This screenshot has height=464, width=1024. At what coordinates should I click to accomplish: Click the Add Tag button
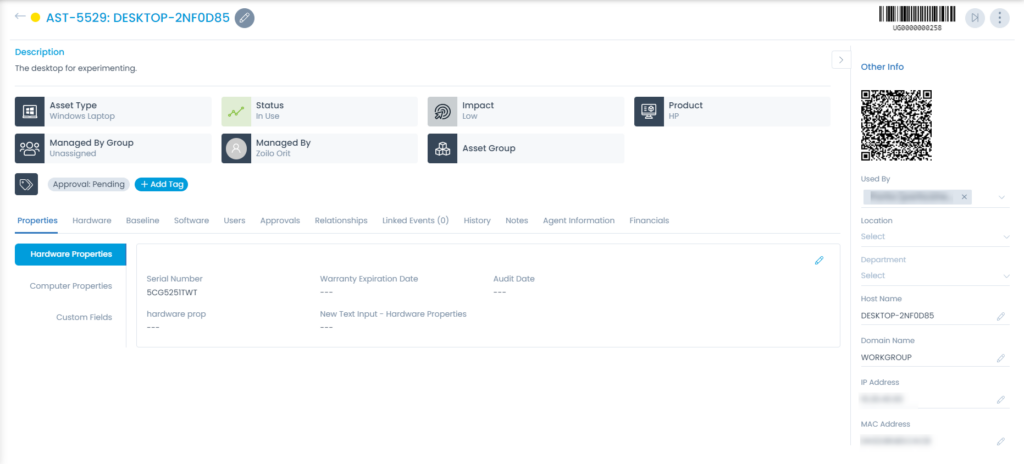161,184
